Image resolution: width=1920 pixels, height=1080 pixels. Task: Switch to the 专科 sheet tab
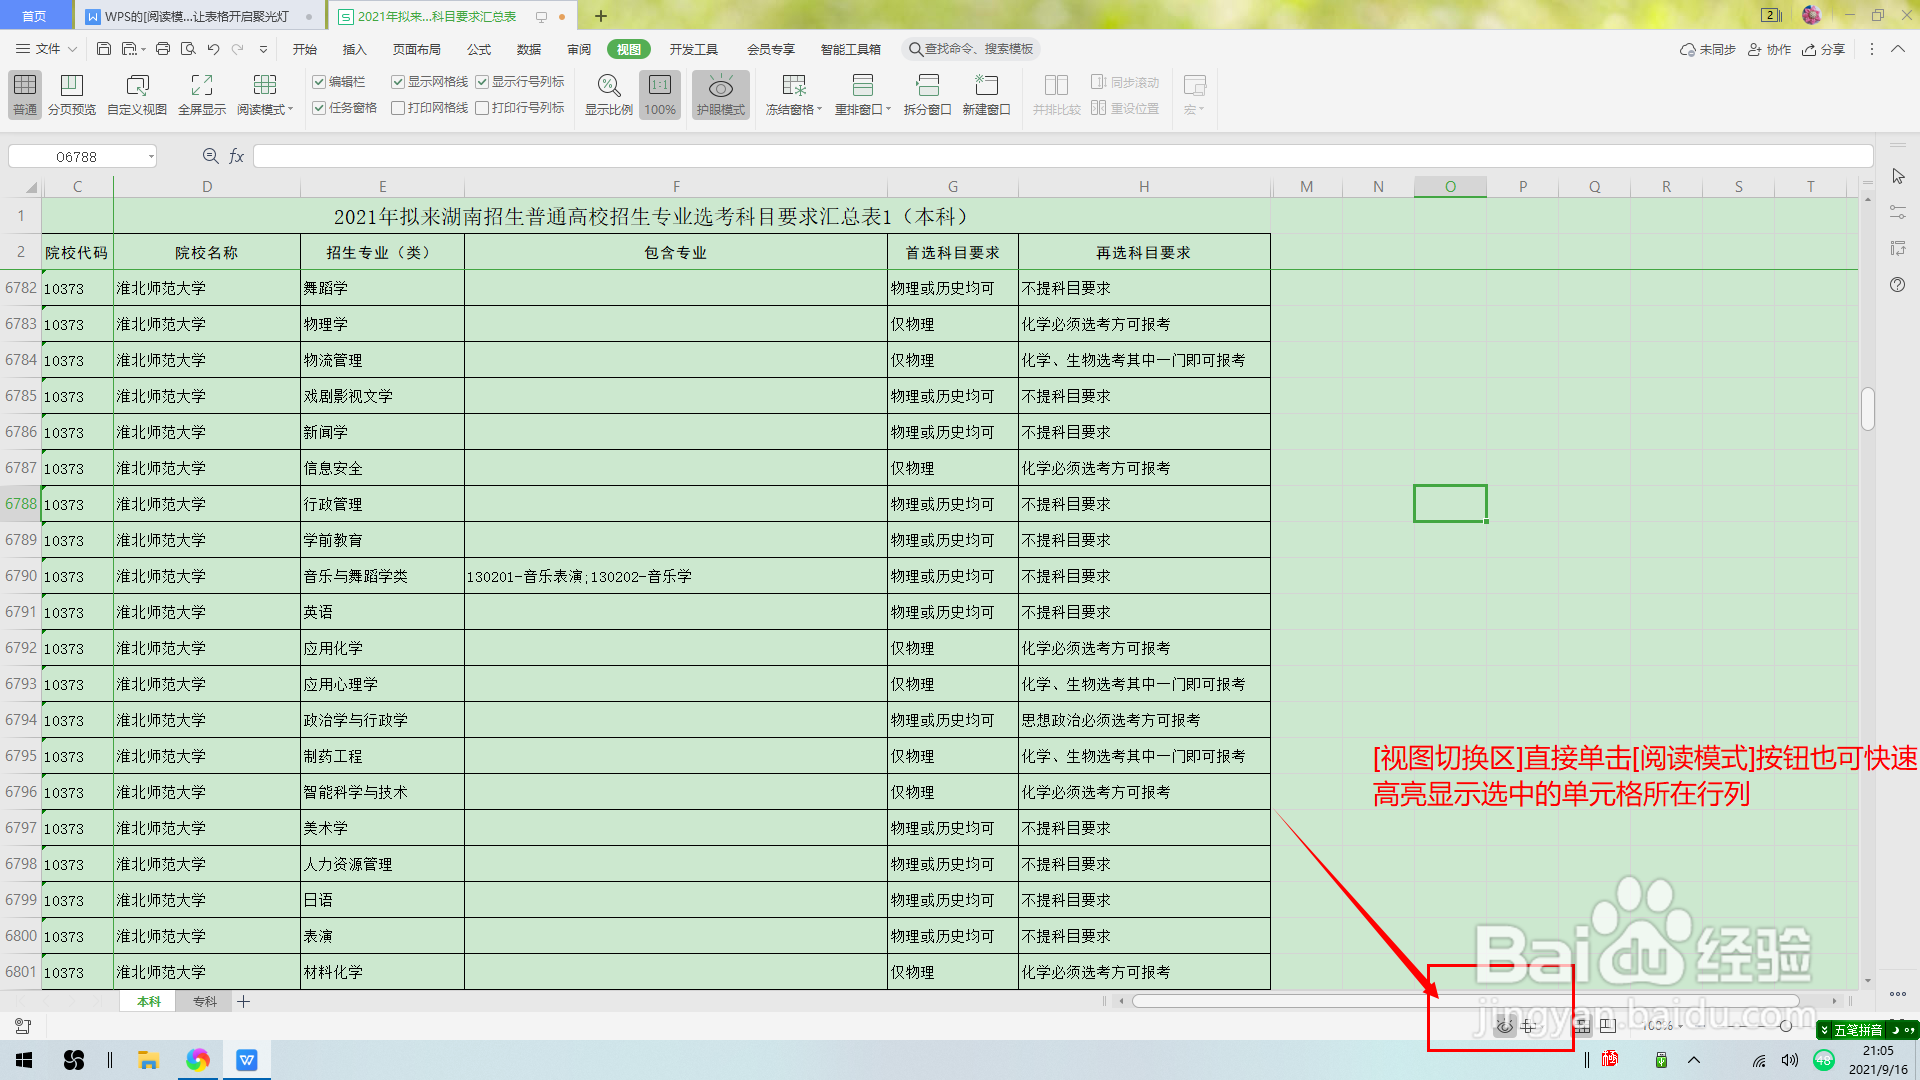[x=205, y=1001]
